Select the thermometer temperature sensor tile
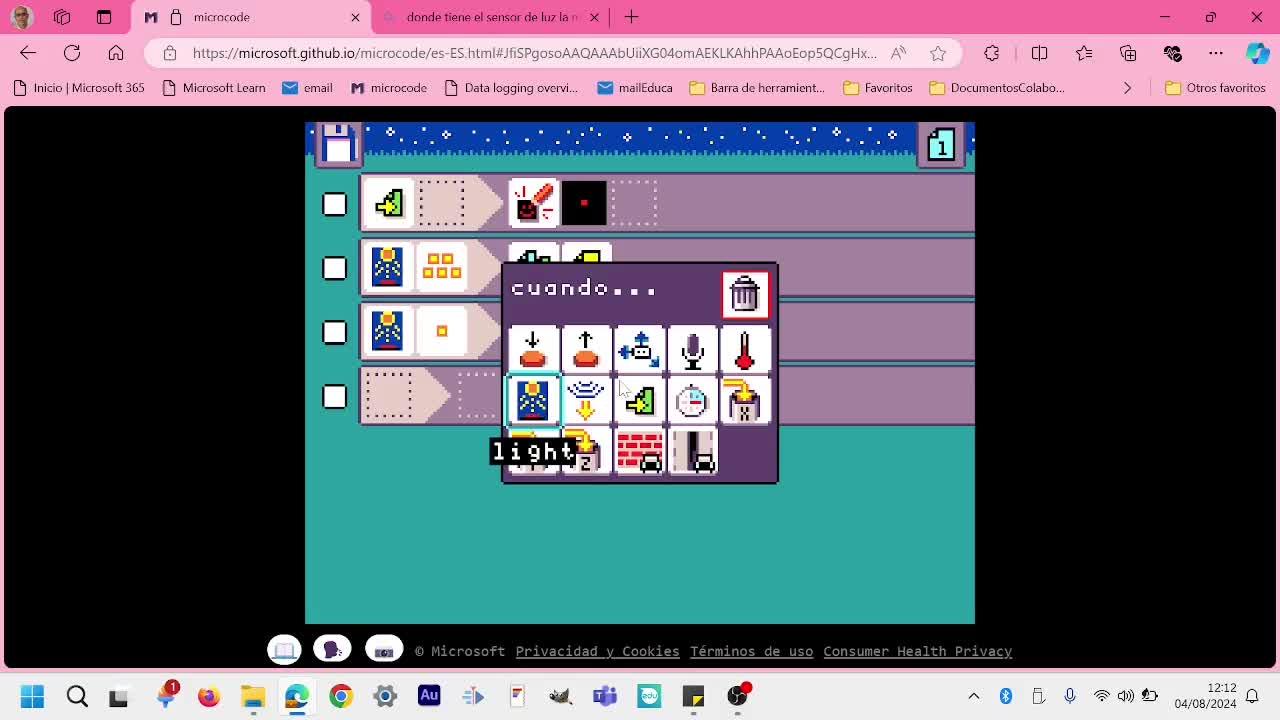Image resolution: width=1280 pixels, height=720 pixels. coord(745,348)
